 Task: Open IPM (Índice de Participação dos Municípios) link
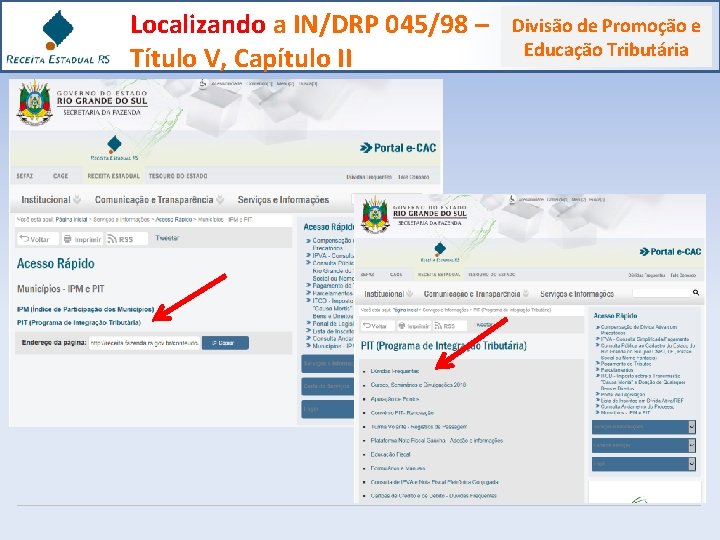click(x=85, y=309)
